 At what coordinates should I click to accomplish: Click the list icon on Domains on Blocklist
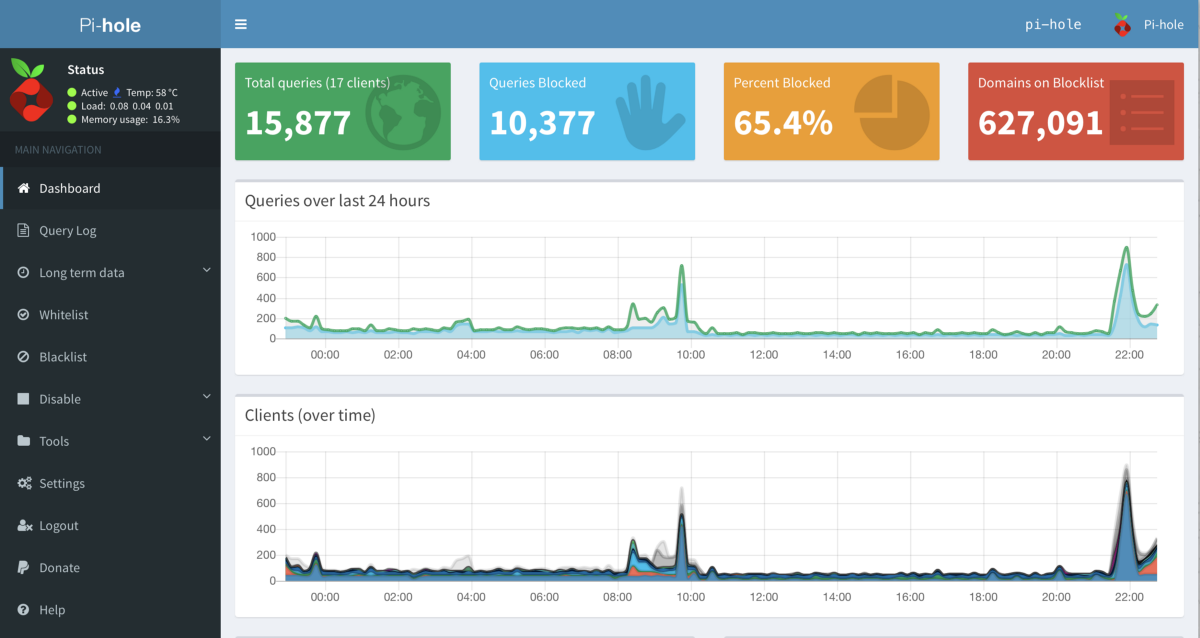[x=1140, y=111]
